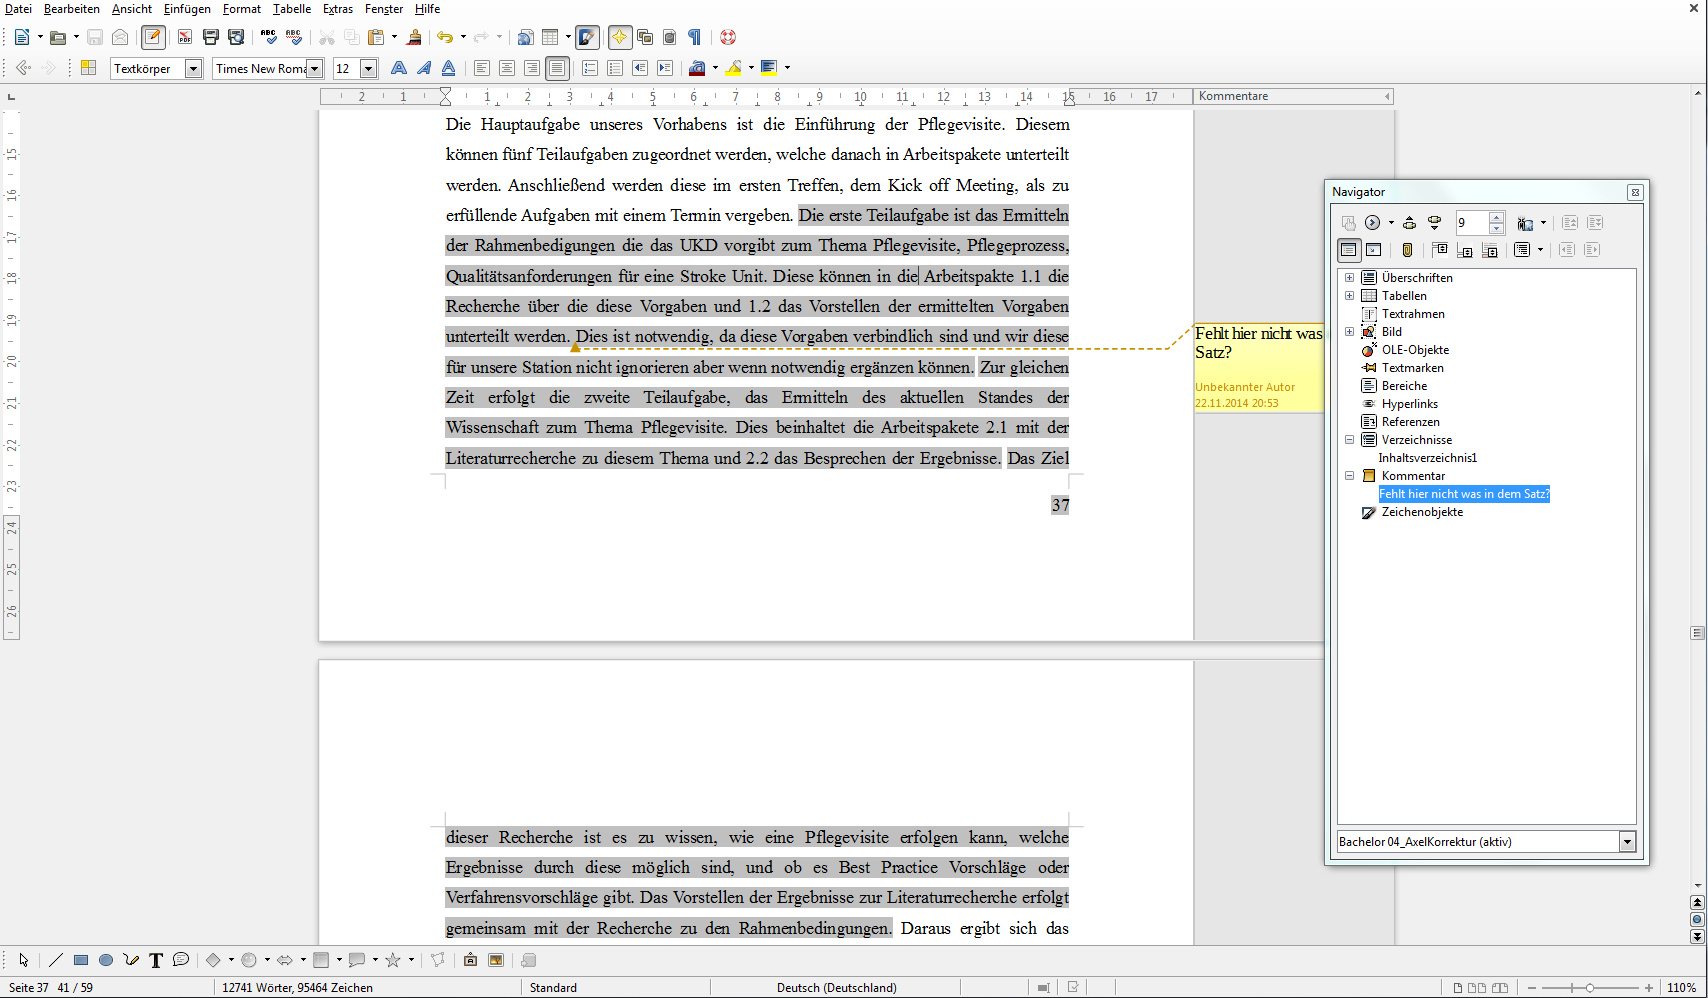
Task: Open the font size 12 dropdown
Action: point(369,69)
